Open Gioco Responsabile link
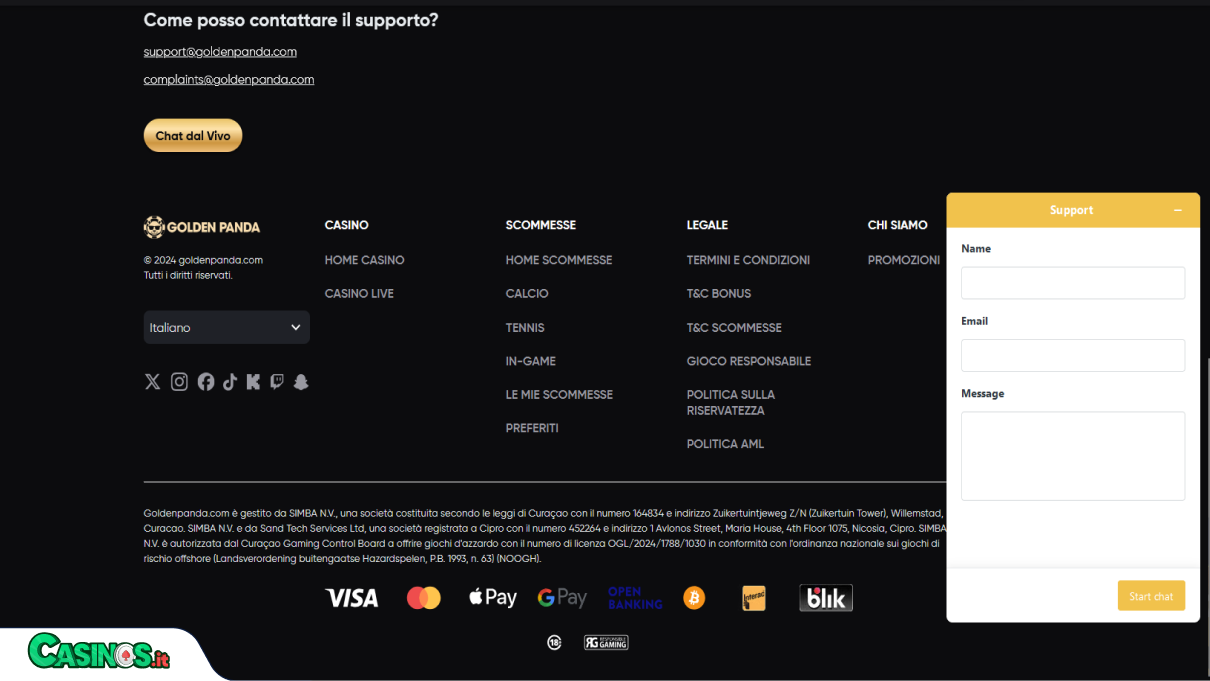The width and height of the screenshot is (1210, 681). (x=749, y=361)
